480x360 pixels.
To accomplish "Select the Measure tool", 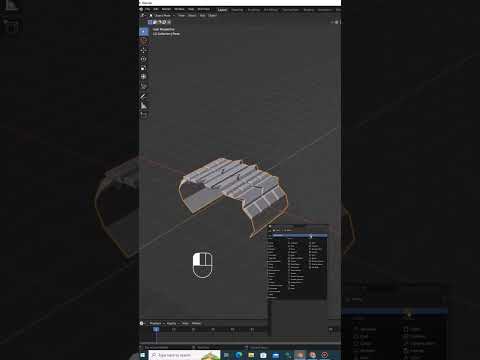I will 144,106.
